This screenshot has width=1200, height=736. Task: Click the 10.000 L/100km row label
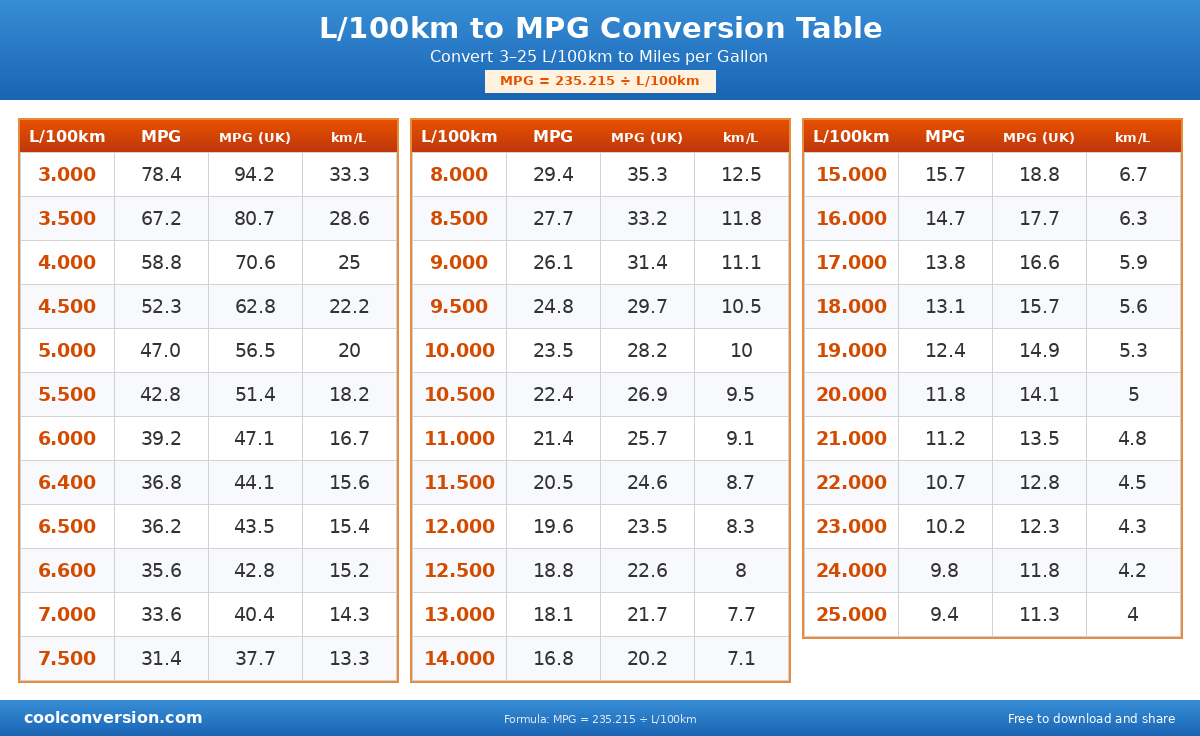(459, 351)
